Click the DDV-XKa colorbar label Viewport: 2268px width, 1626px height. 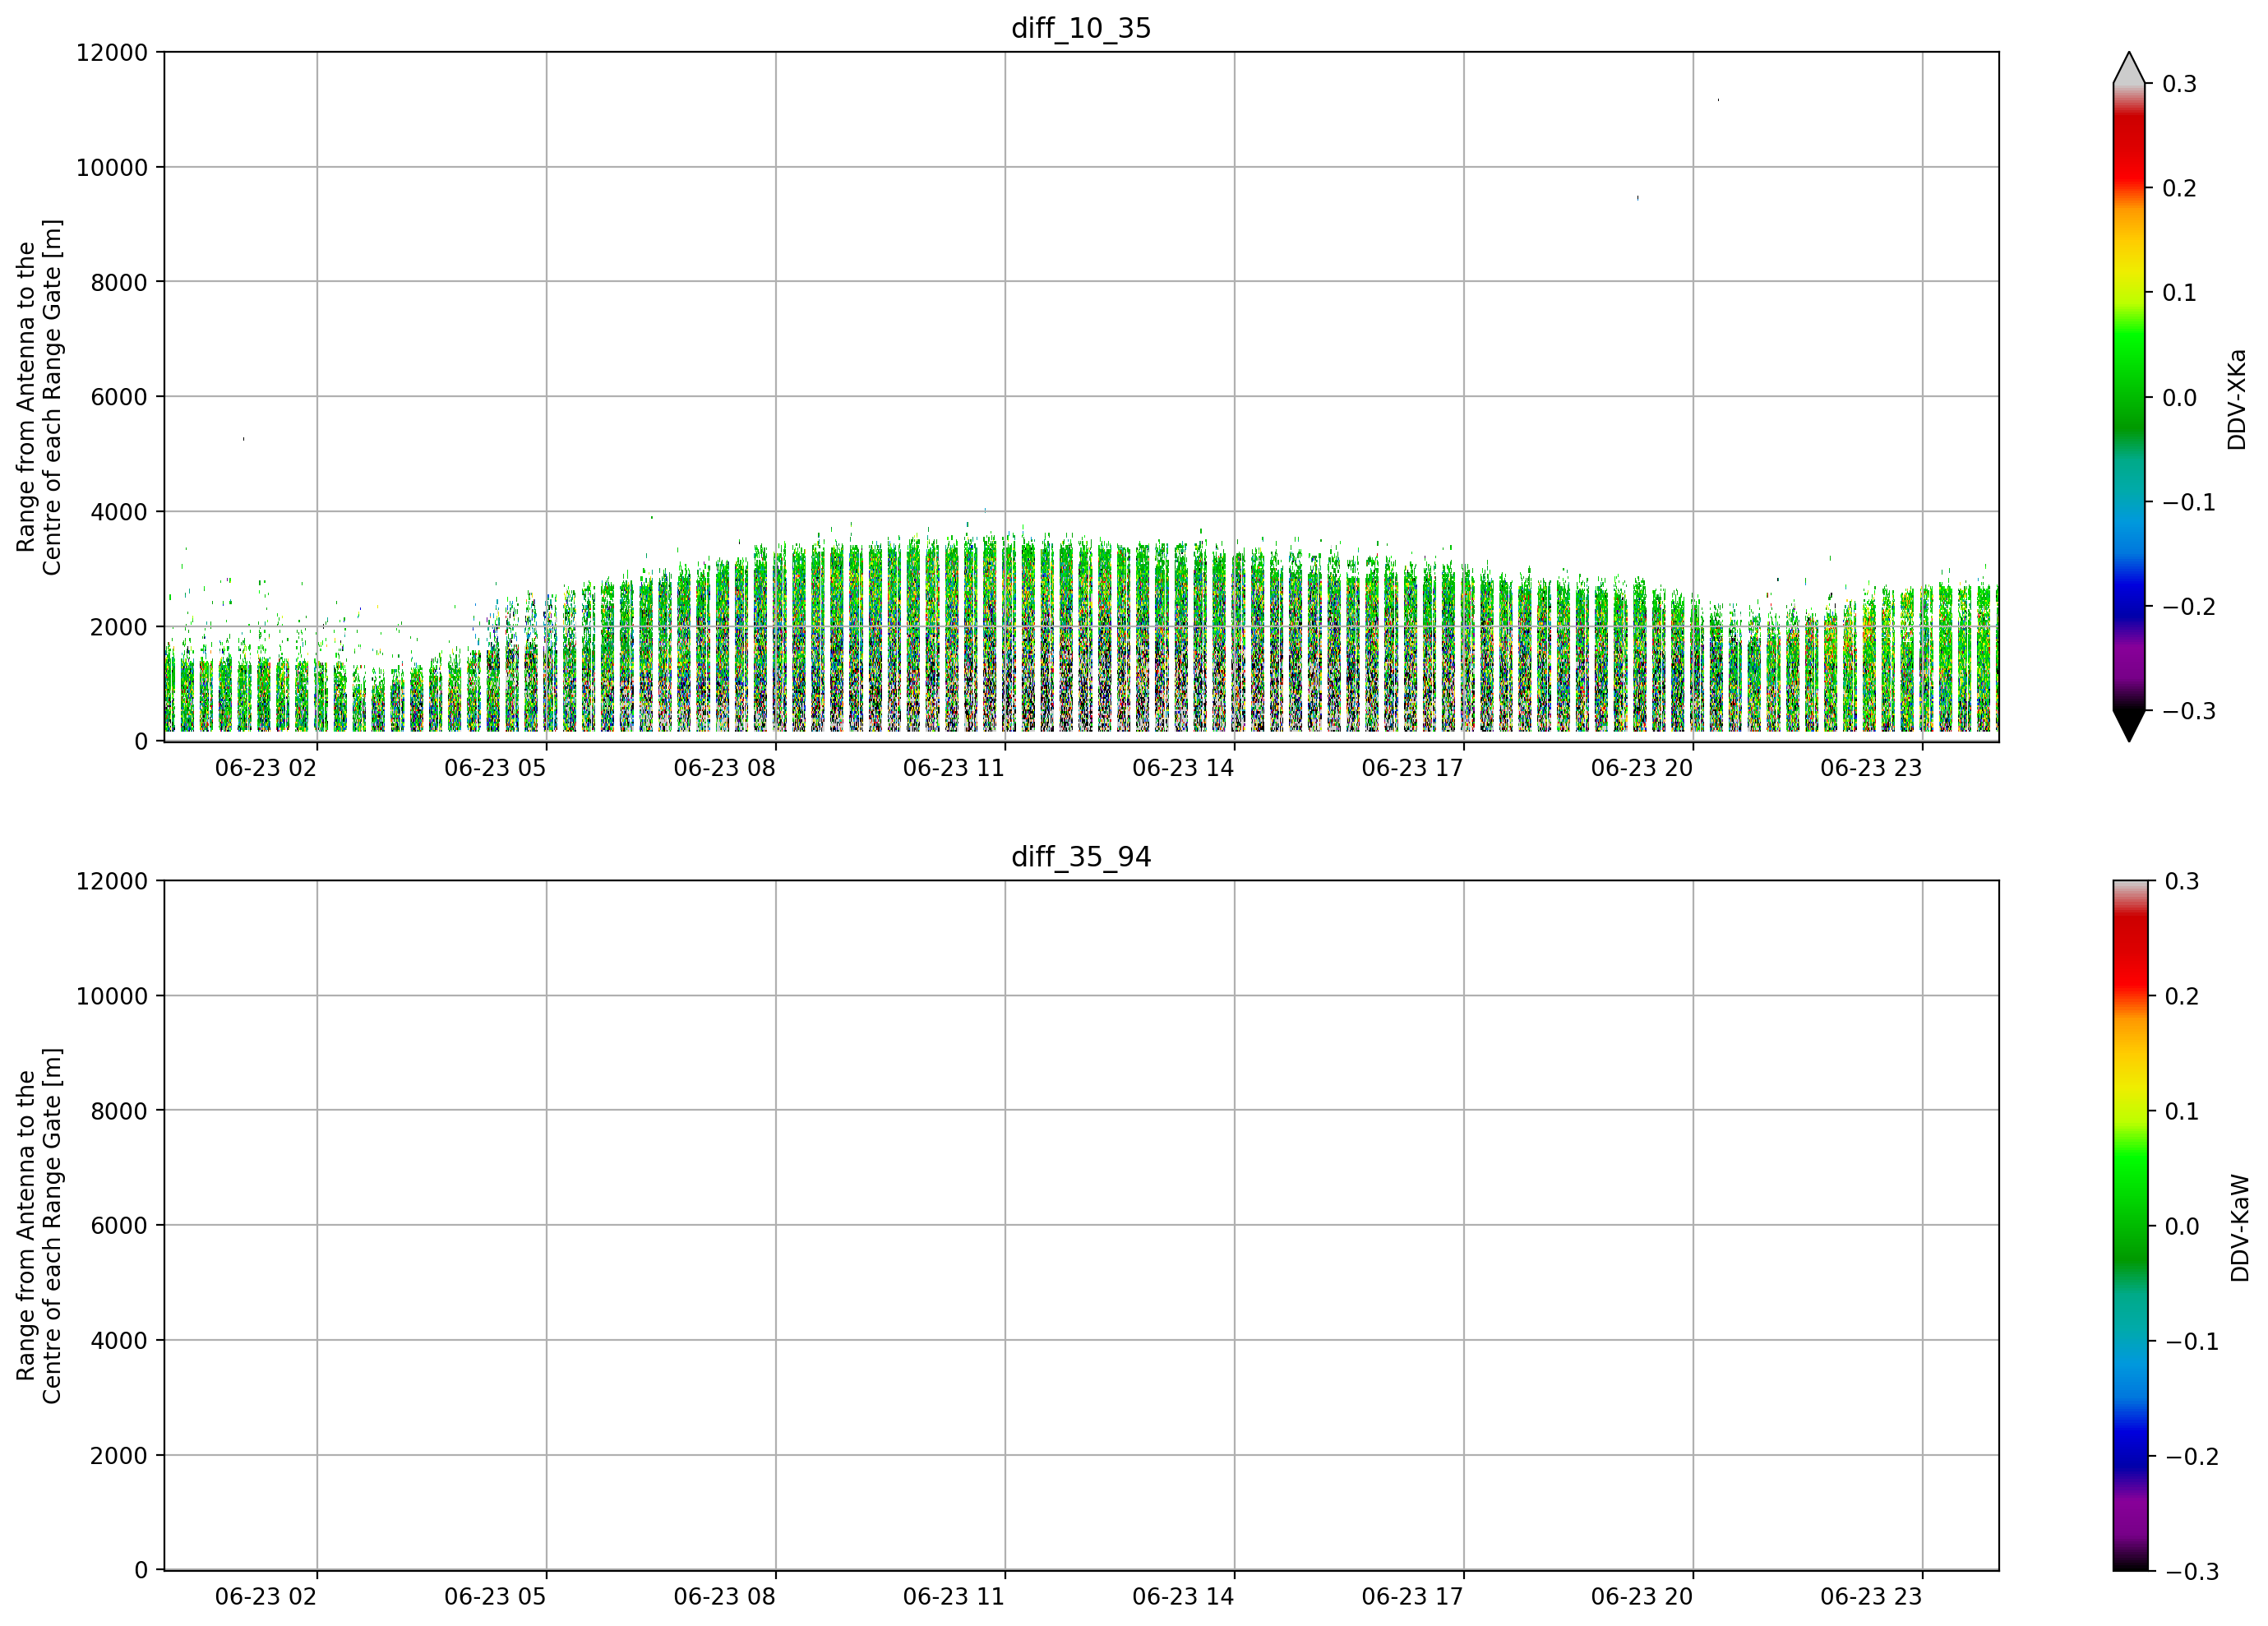[x=2237, y=399]
